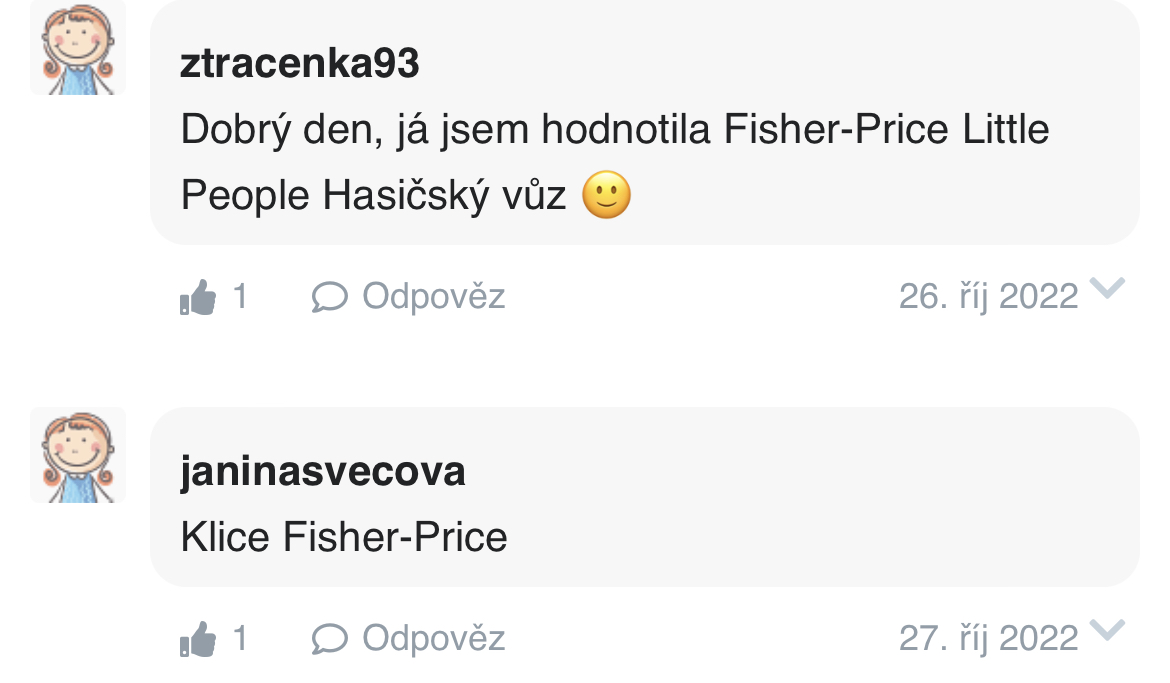Click the 26. říj 2022 timestamp

click(988, 297)
